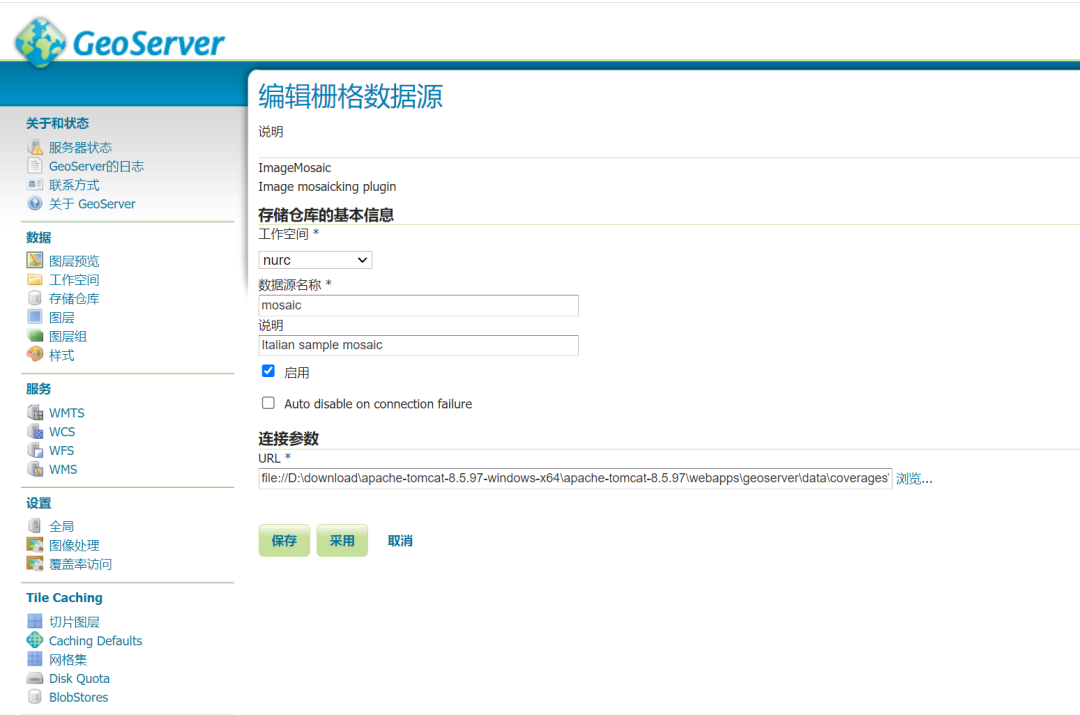Open the 工作空间 nurc dropdown
This screenshot has height=715, width=1080.
tap(315, 260)
